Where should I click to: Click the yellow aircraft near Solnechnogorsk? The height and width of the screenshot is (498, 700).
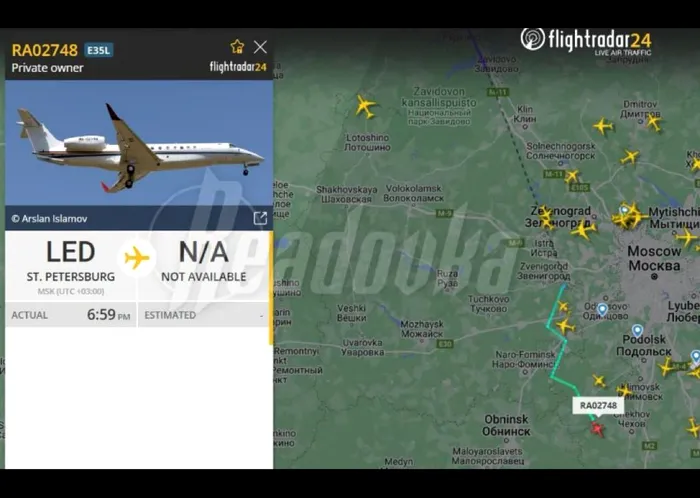[629, 157]
